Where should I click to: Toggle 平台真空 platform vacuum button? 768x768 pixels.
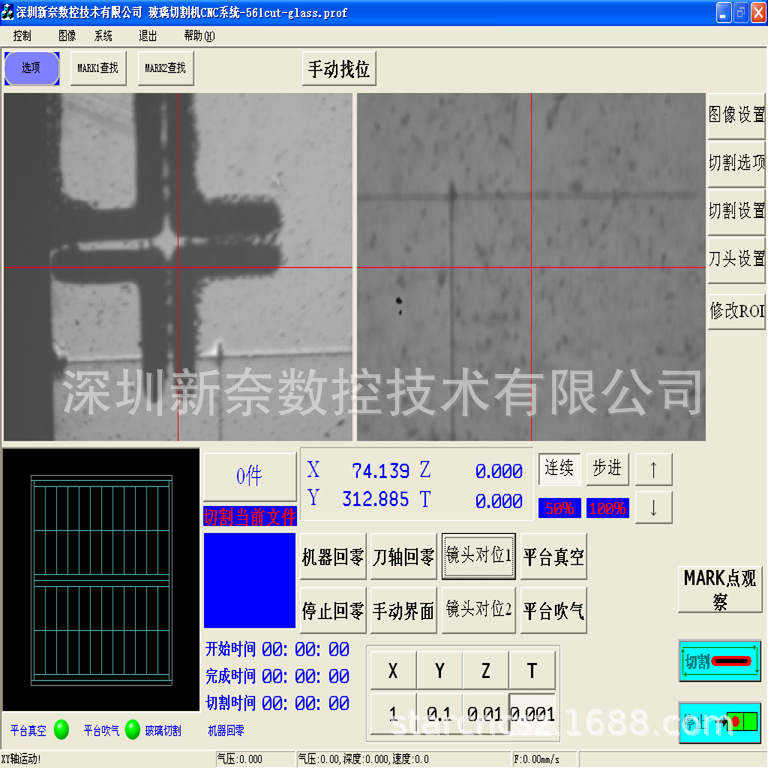click(x=553, y=557)
